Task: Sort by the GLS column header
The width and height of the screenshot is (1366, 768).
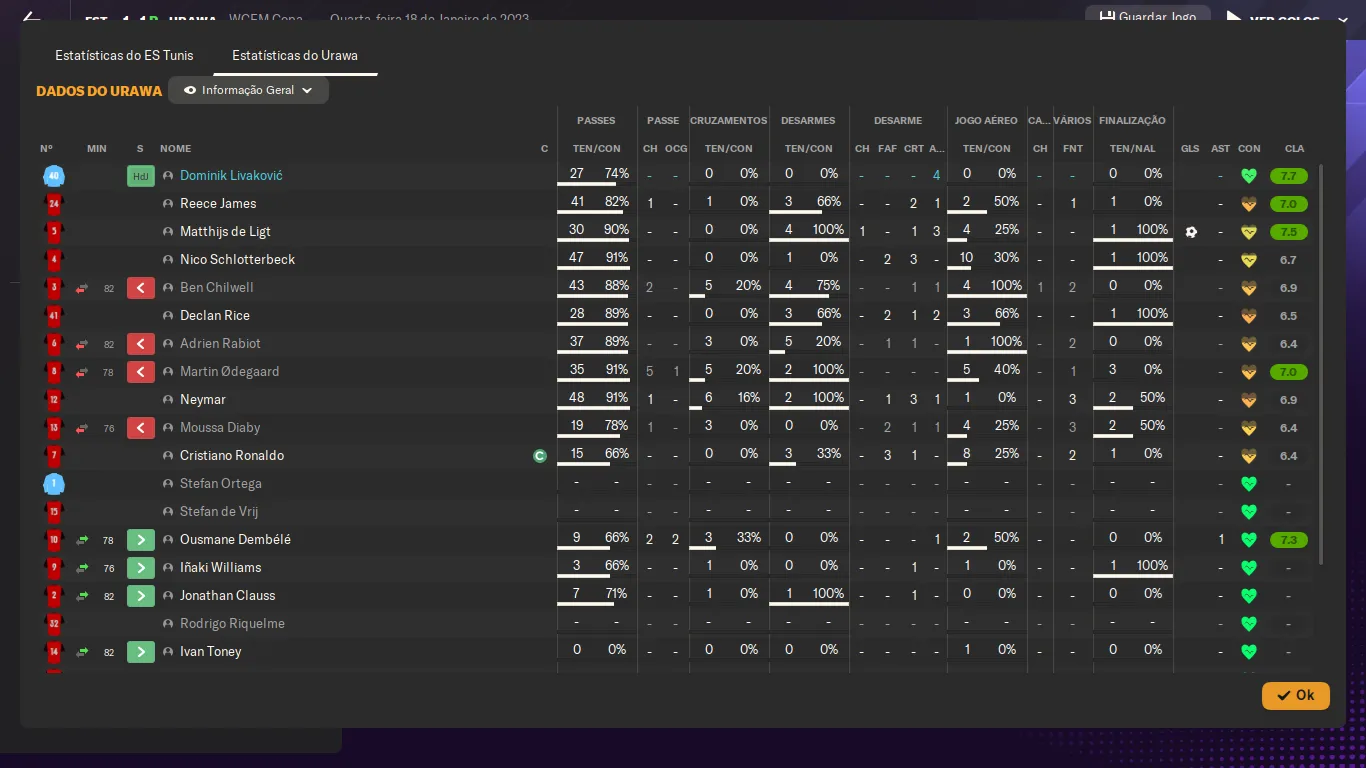Action: point(1190,149)
